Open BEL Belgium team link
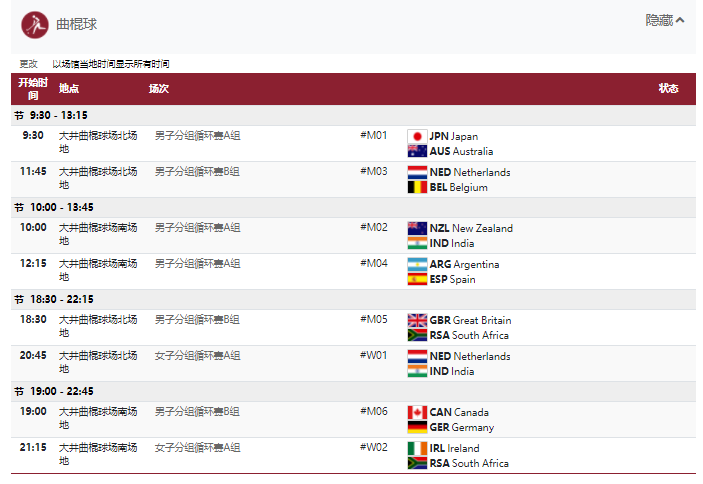The image size is (703, 484). 459,187
